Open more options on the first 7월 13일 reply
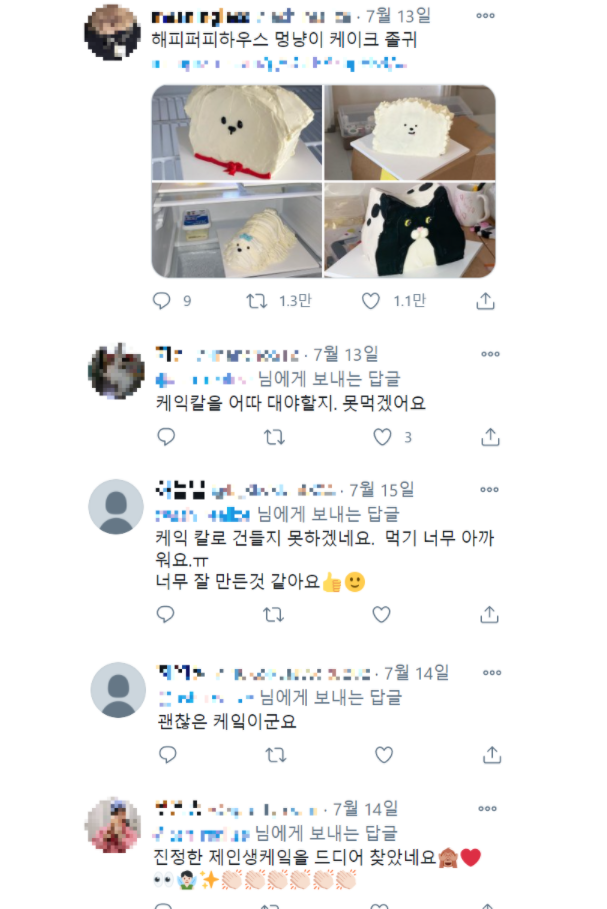 click(490, 354)
